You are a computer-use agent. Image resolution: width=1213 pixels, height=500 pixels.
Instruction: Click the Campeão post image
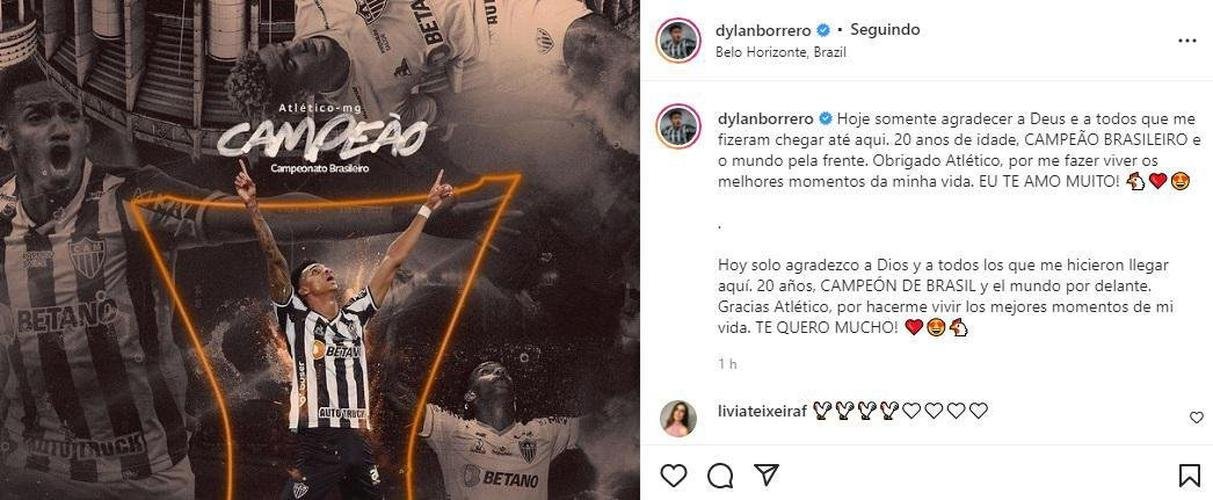[x=320, y=250]
